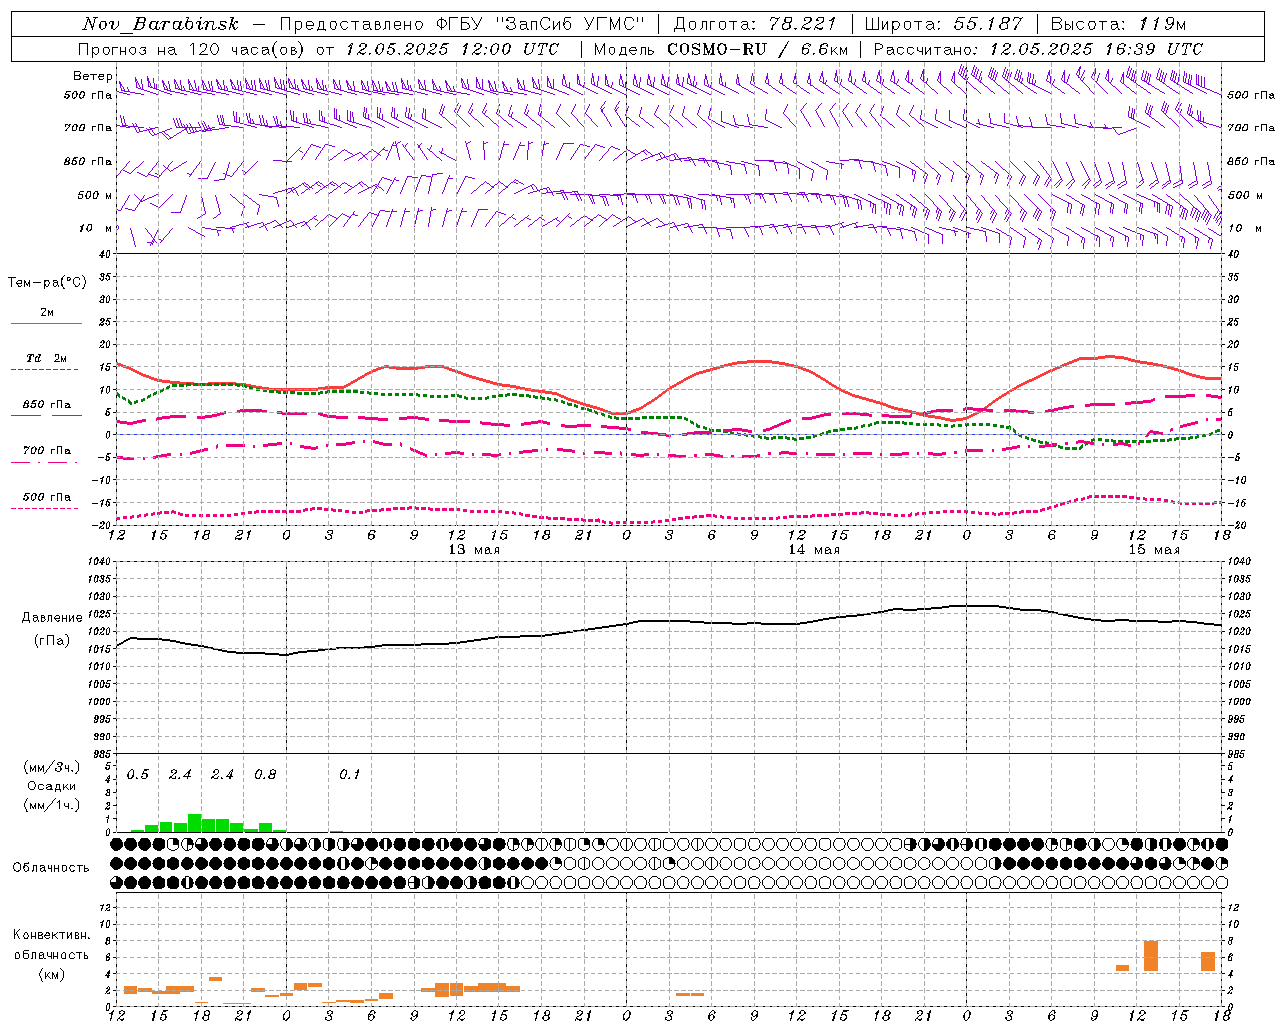Click the '(гПа)' unit under Давление
Viewport: 1280px width, 1024px height.
point(52,641)
